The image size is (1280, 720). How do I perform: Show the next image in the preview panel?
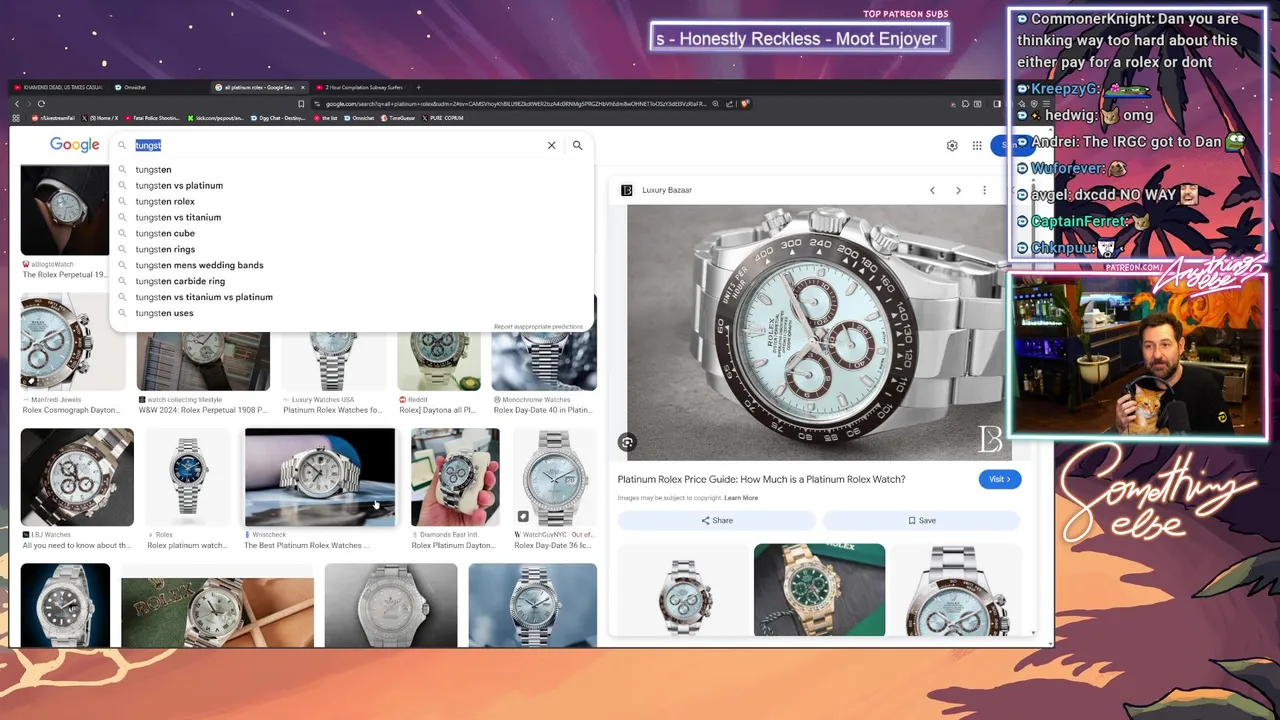tap(958, 190)
